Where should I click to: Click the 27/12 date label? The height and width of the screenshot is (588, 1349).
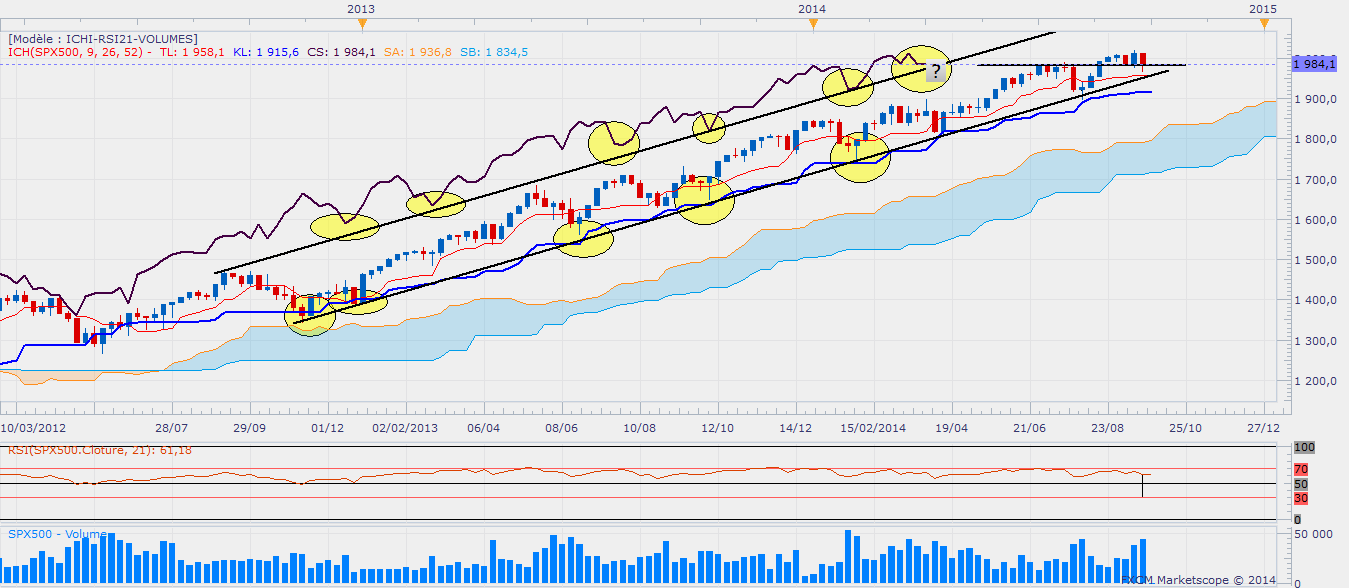pyautogui.click(x=1263, y=427)
